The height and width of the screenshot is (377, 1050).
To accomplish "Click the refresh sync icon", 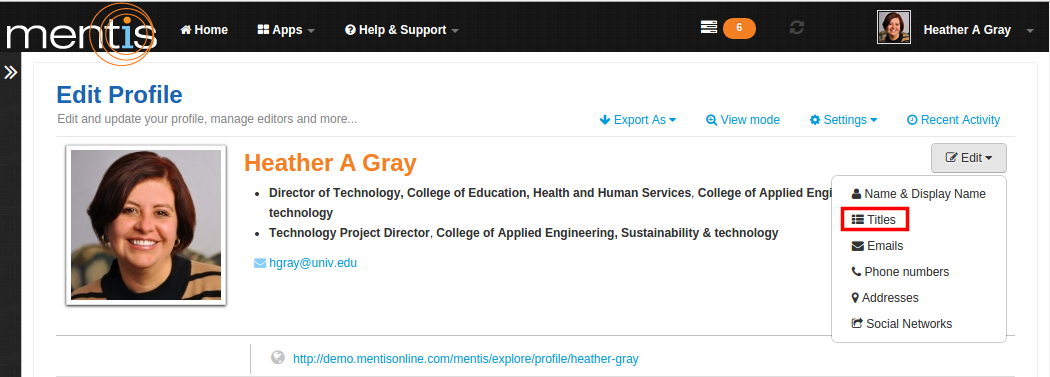I will click(796, 28).
